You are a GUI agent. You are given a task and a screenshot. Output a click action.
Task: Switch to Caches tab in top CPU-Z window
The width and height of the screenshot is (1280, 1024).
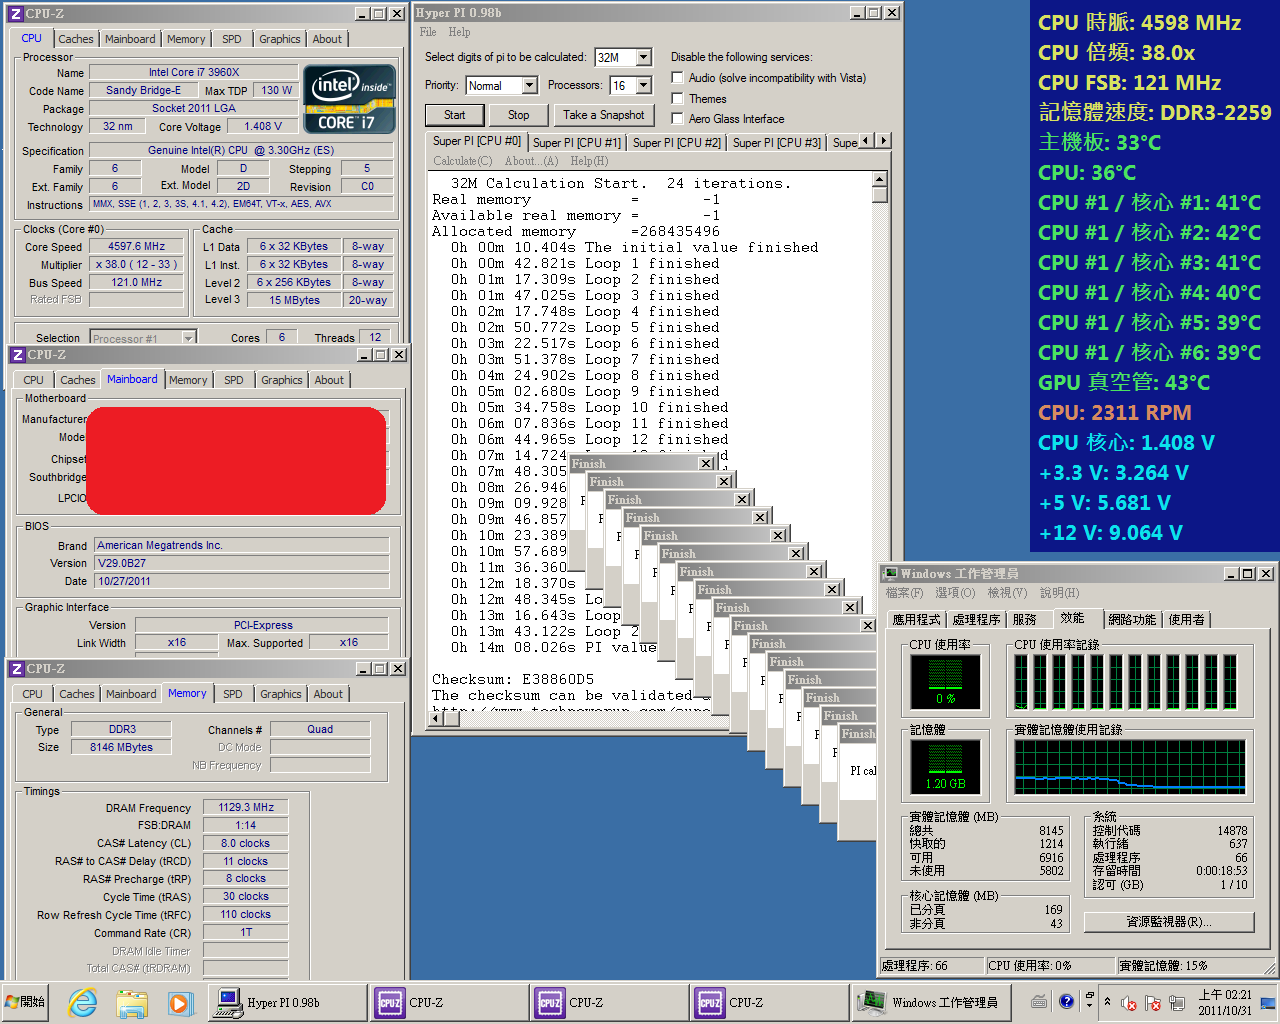tap(76, 39)
